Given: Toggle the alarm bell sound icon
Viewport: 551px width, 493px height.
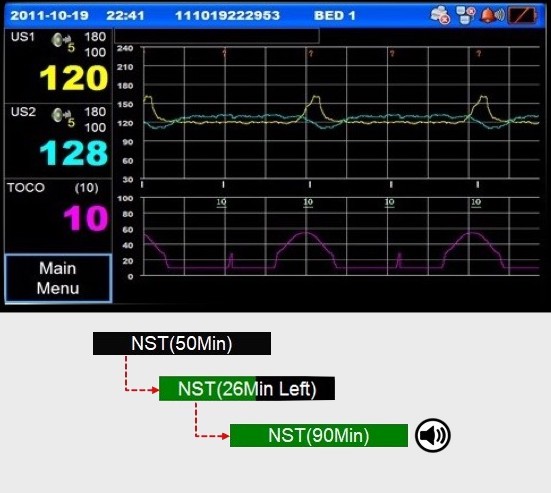Looking at the screenshot, I should [x=492, y=15].
